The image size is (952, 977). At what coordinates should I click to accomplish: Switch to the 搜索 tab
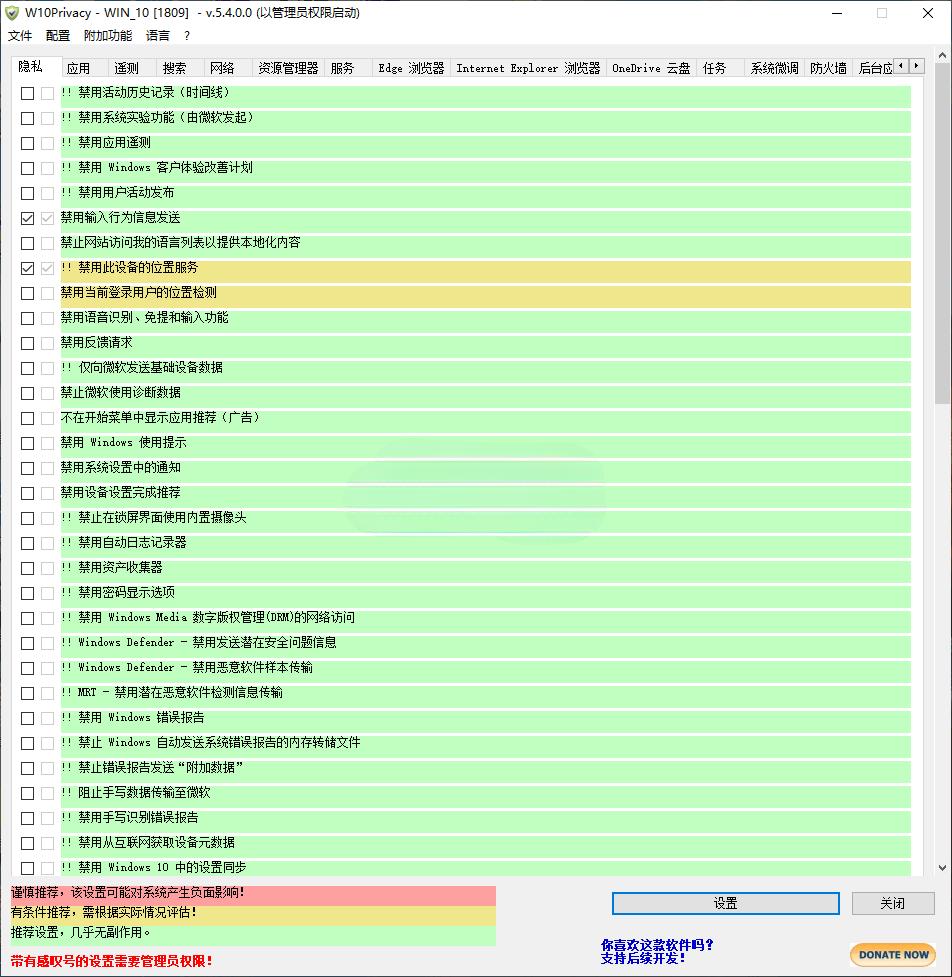coord(181,68)
